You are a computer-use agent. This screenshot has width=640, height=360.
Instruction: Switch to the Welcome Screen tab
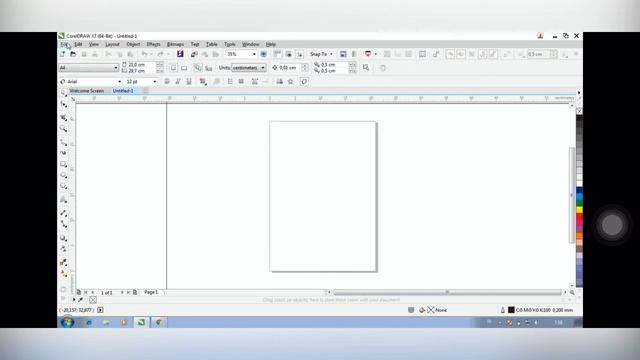[x=87, y=91]
